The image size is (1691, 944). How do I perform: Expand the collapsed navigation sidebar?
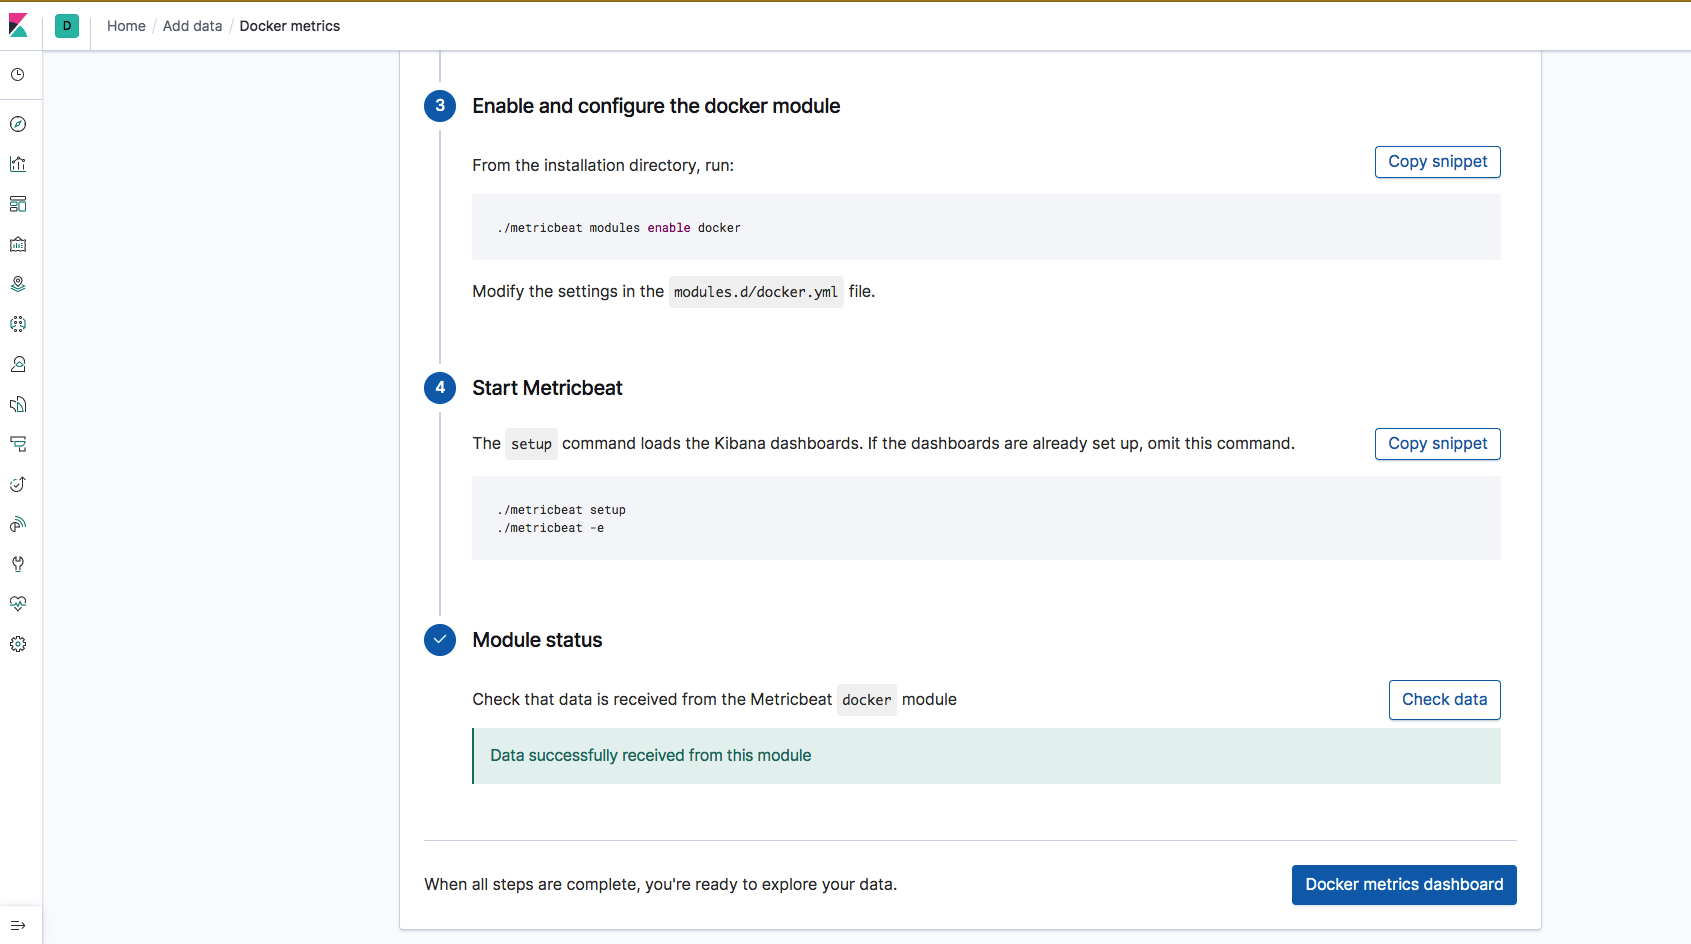(x=18, y=925)
